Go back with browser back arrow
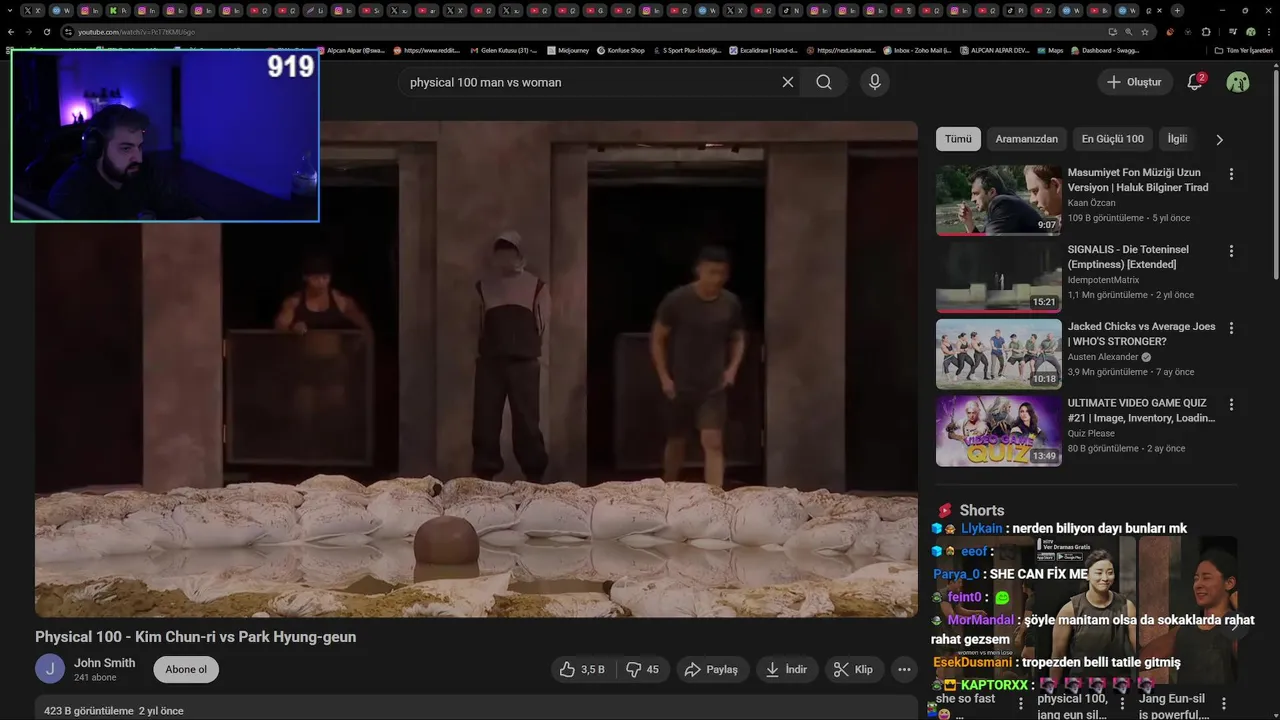The height and width of the screenshot is (720, 1280). click(12, 32)
